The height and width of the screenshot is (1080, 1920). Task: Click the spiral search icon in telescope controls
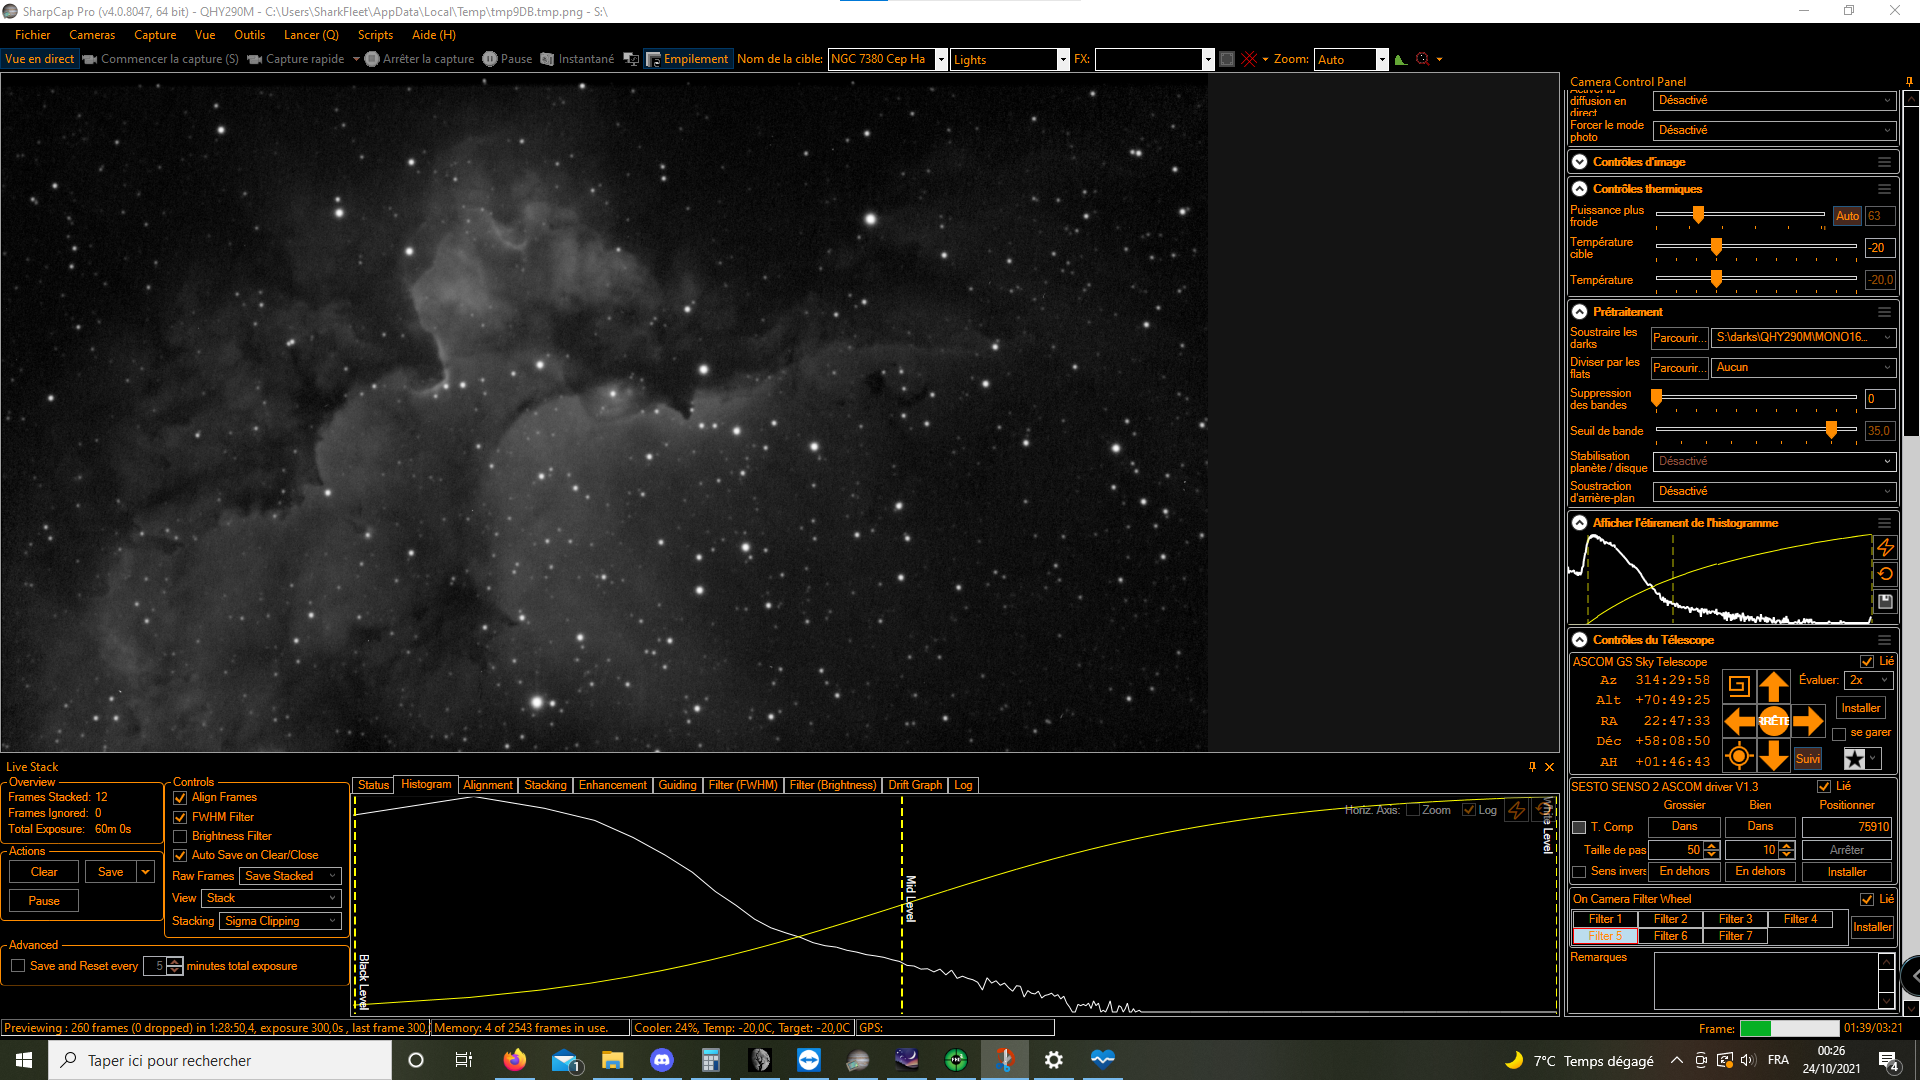1739,686
